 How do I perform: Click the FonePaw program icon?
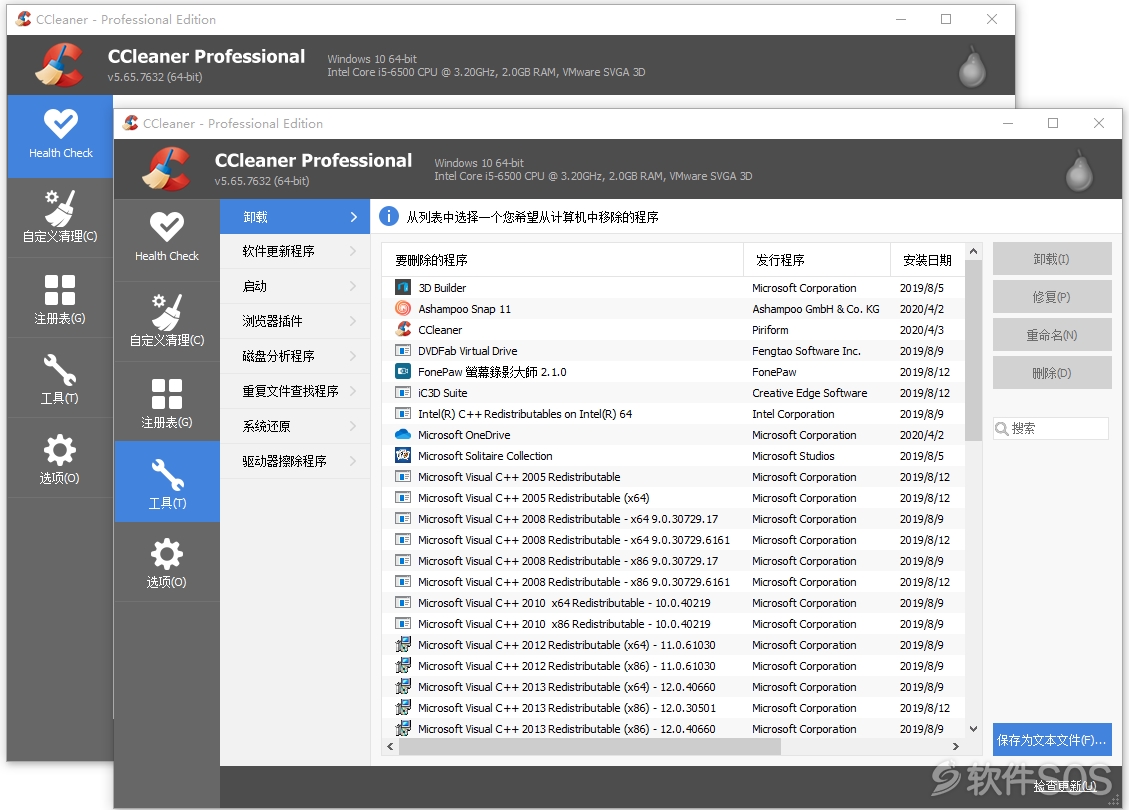(x=403, y=372)
